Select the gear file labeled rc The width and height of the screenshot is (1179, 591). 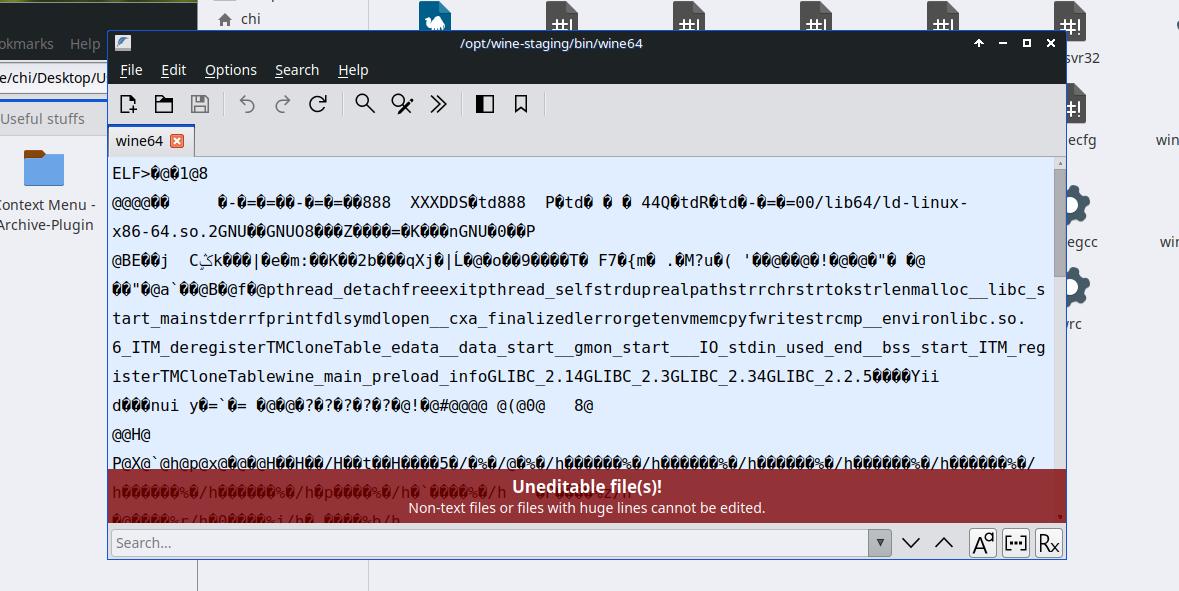1075,299
